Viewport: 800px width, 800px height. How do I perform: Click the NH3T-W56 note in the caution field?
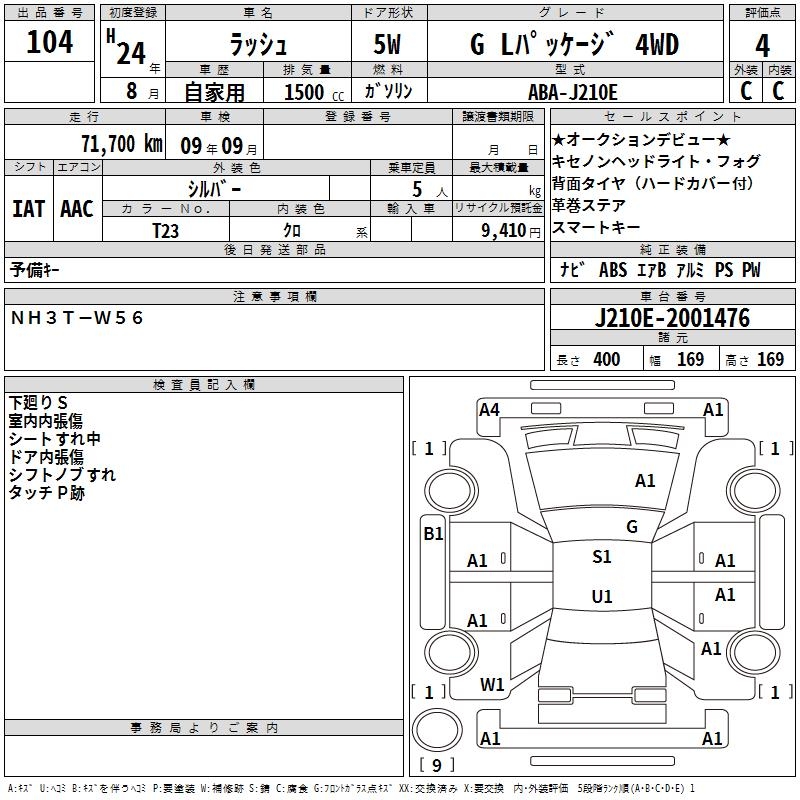[78, 317]
